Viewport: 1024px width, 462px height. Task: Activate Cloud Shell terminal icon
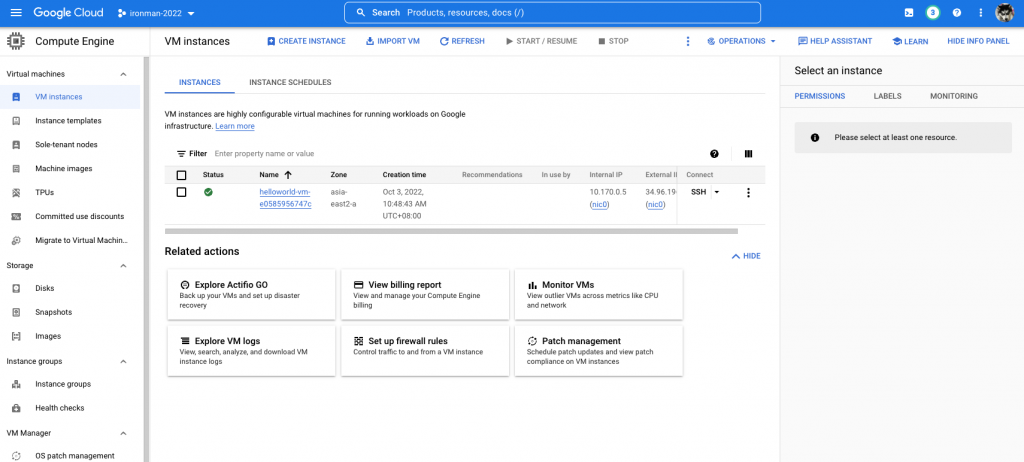pos(908,12)
